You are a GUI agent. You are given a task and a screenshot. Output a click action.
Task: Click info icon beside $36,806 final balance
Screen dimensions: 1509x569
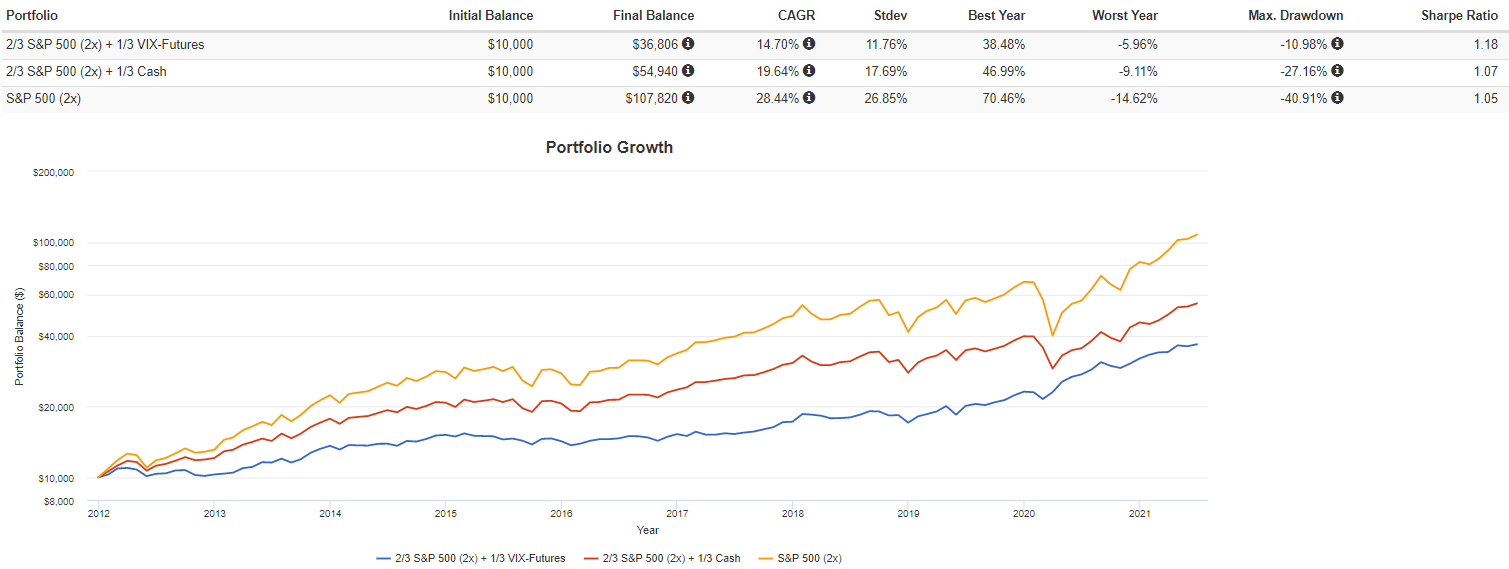[x=688, y=44]
